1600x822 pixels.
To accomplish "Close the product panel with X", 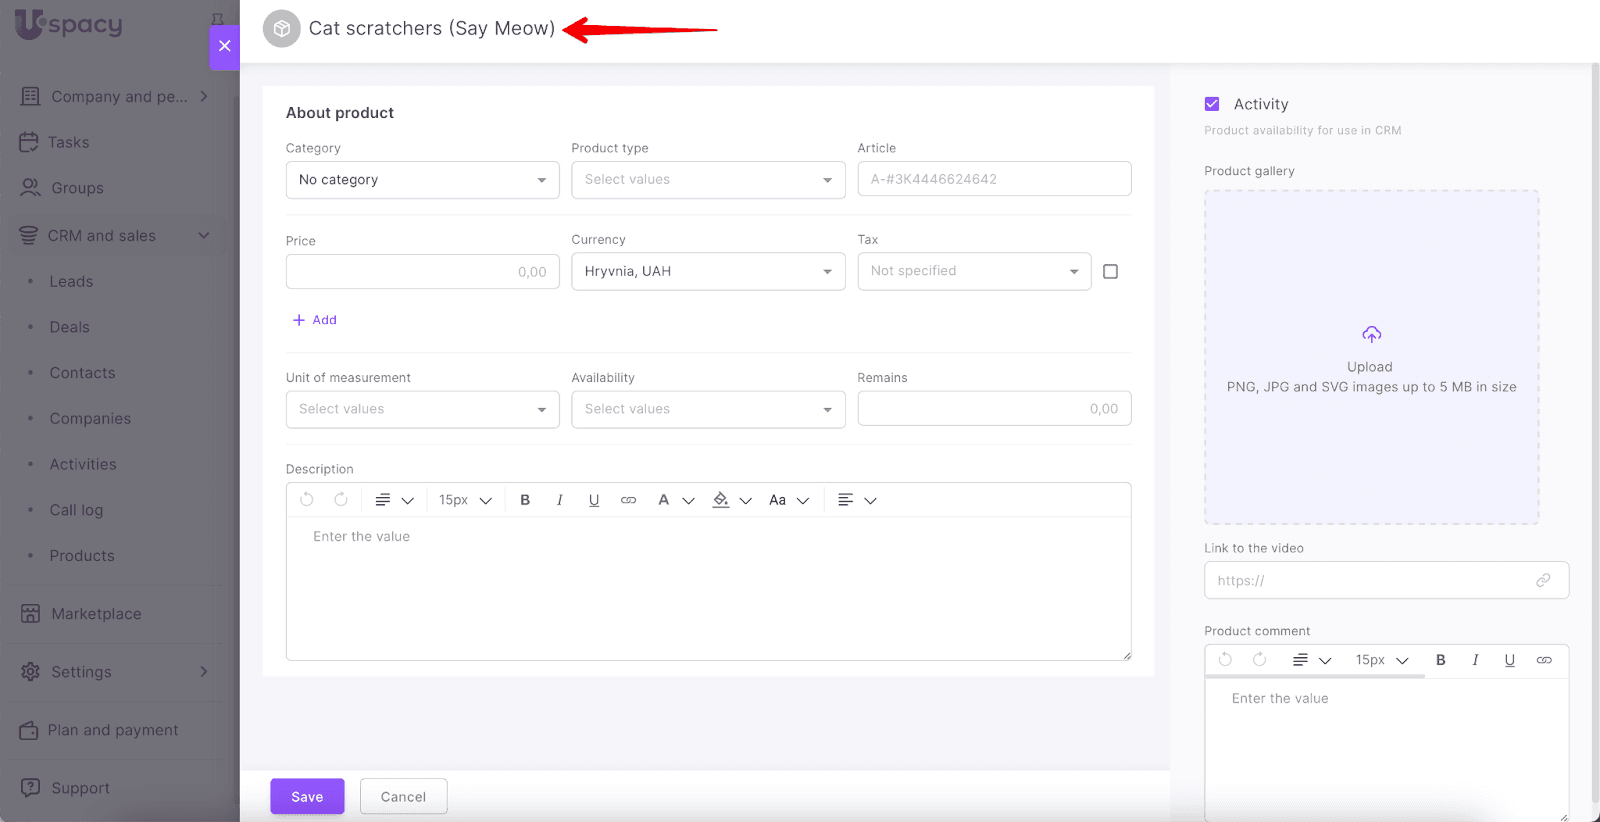I will click(225, 46).
